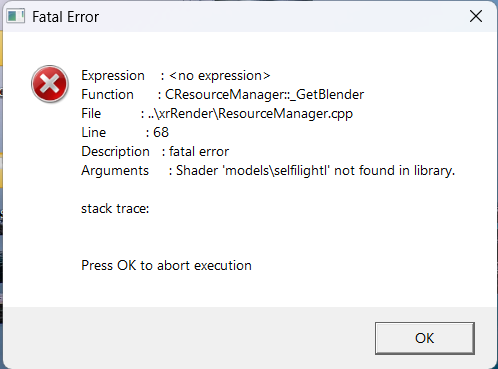The width and height of the screenshot is (498, 369).
Task: Click the <no expression> value text
Action: [220, 76]
